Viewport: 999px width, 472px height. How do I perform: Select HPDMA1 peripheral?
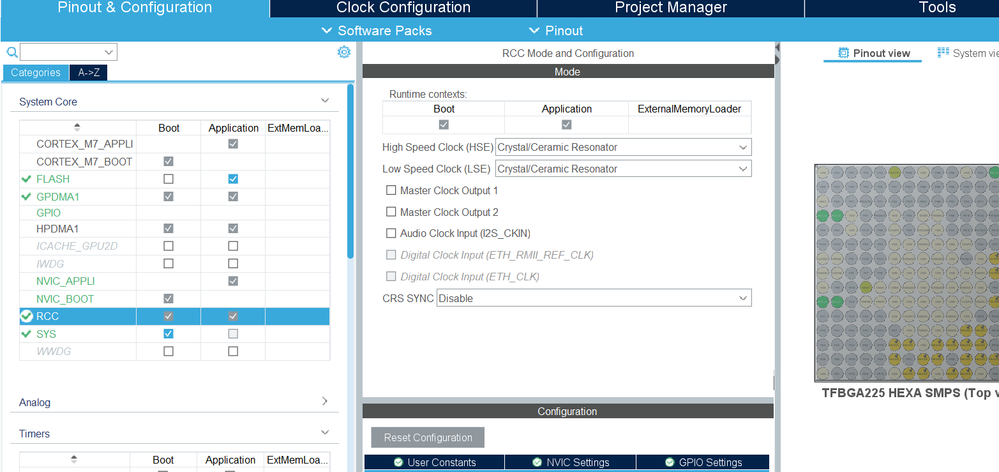tap(57, 228)
